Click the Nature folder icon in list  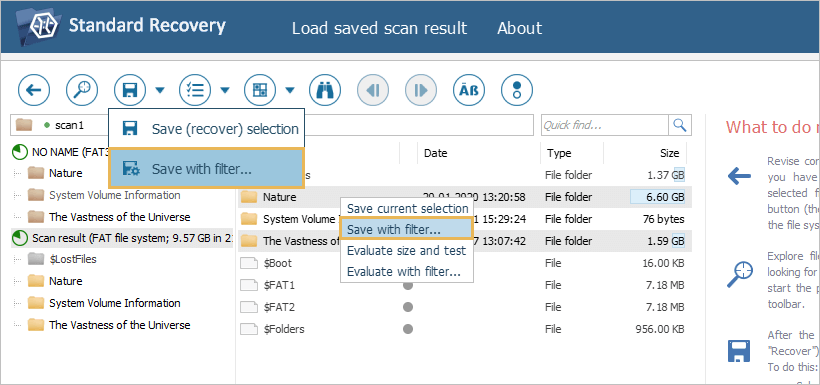click(249, 197)
